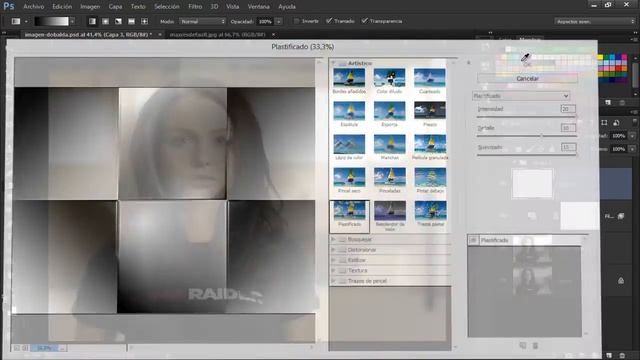Image resolution: width=640 pixels, height=360 pixels.
Task: Choose the Cuarteado filter thumbnail
Action: (x=430, y=78)
